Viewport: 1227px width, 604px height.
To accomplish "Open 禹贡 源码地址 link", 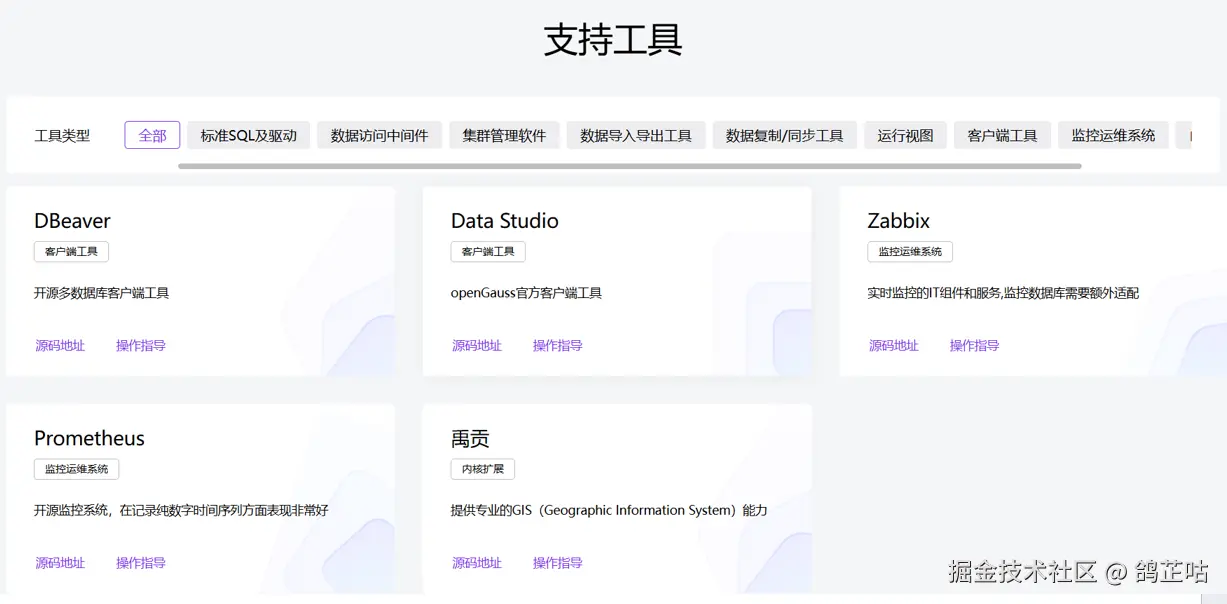I will 477,563.
